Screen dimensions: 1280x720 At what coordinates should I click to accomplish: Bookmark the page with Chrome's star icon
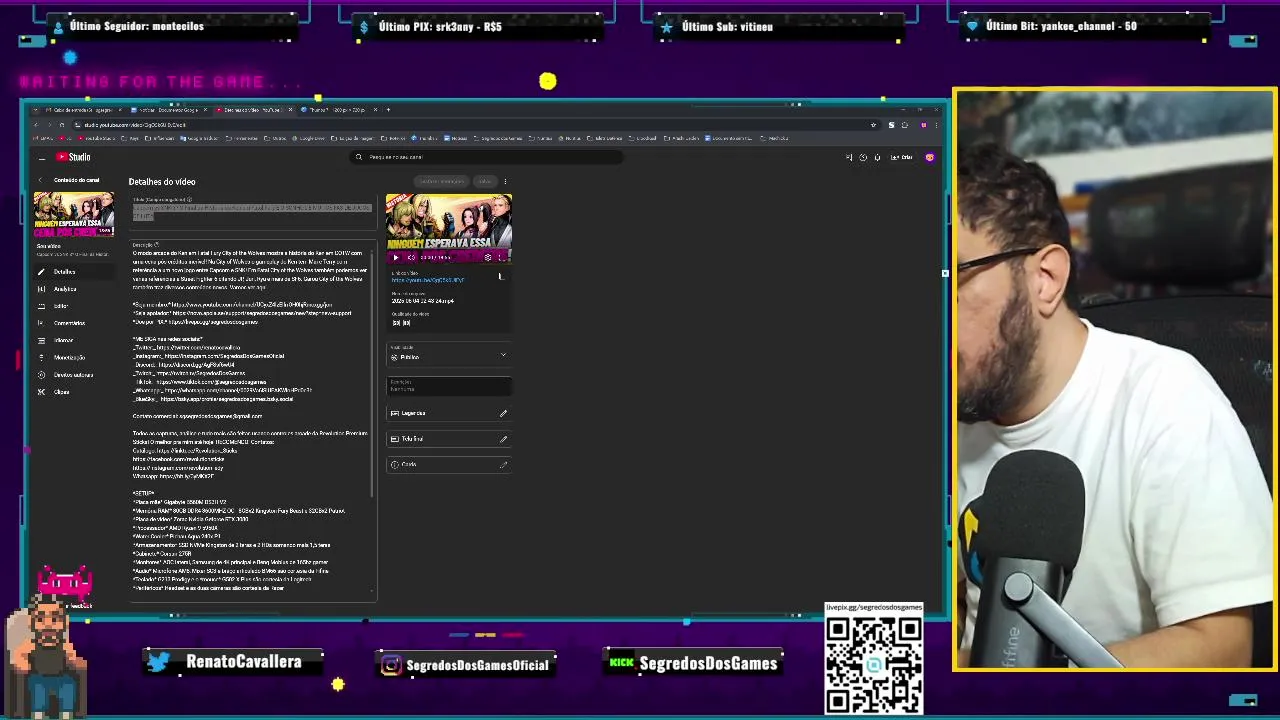click(x=874, y=125)
